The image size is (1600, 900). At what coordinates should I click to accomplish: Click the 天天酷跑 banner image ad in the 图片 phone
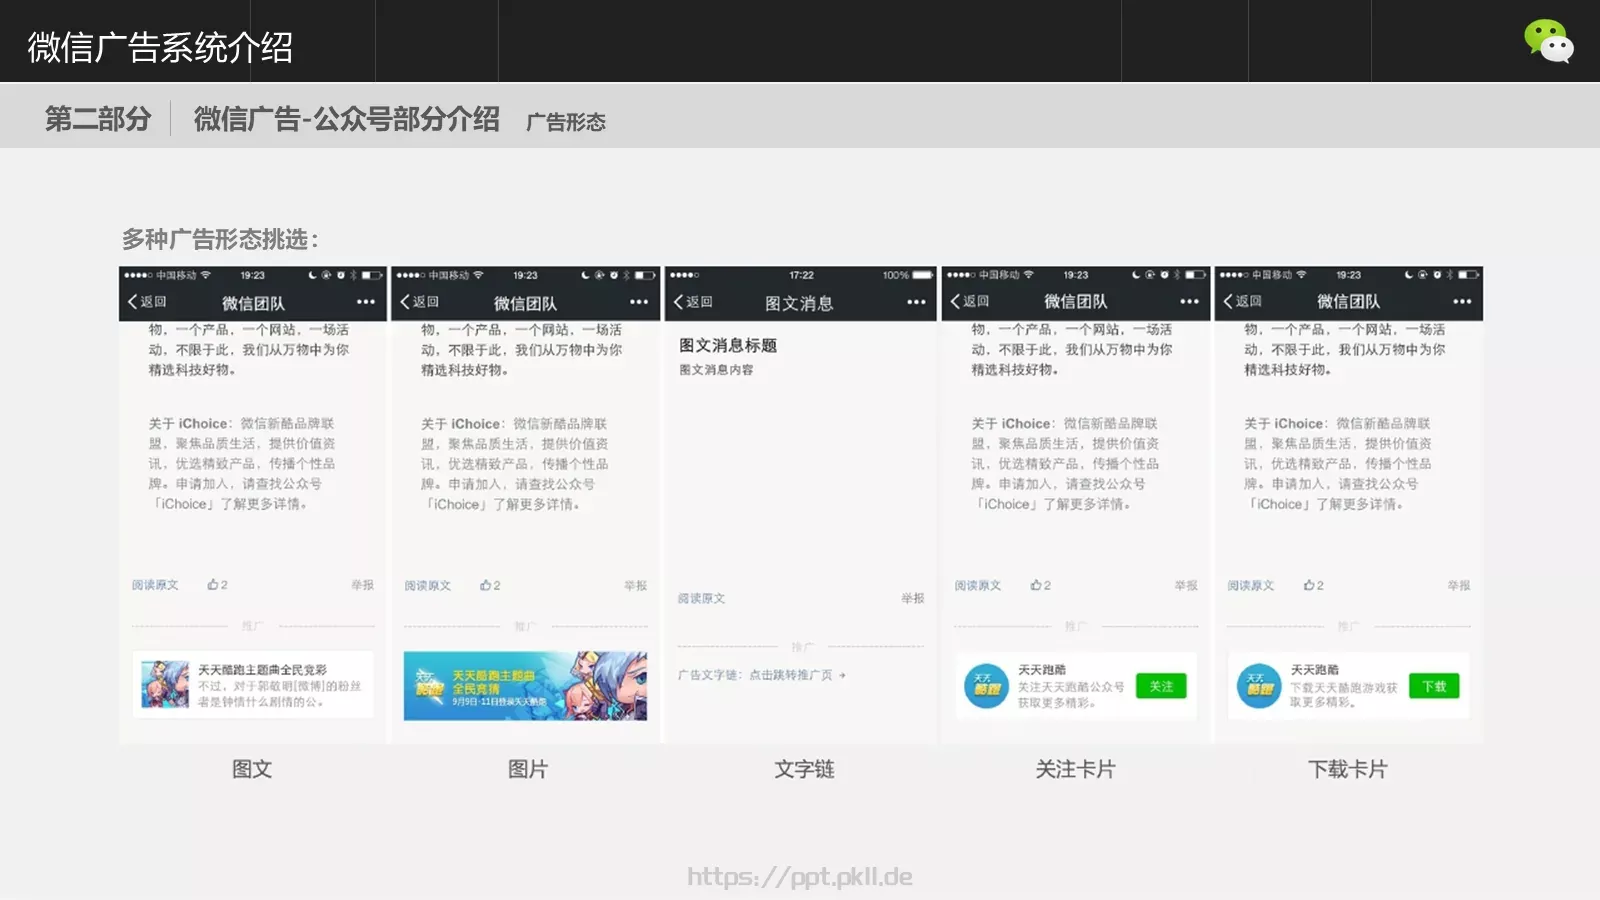(525, 686)
